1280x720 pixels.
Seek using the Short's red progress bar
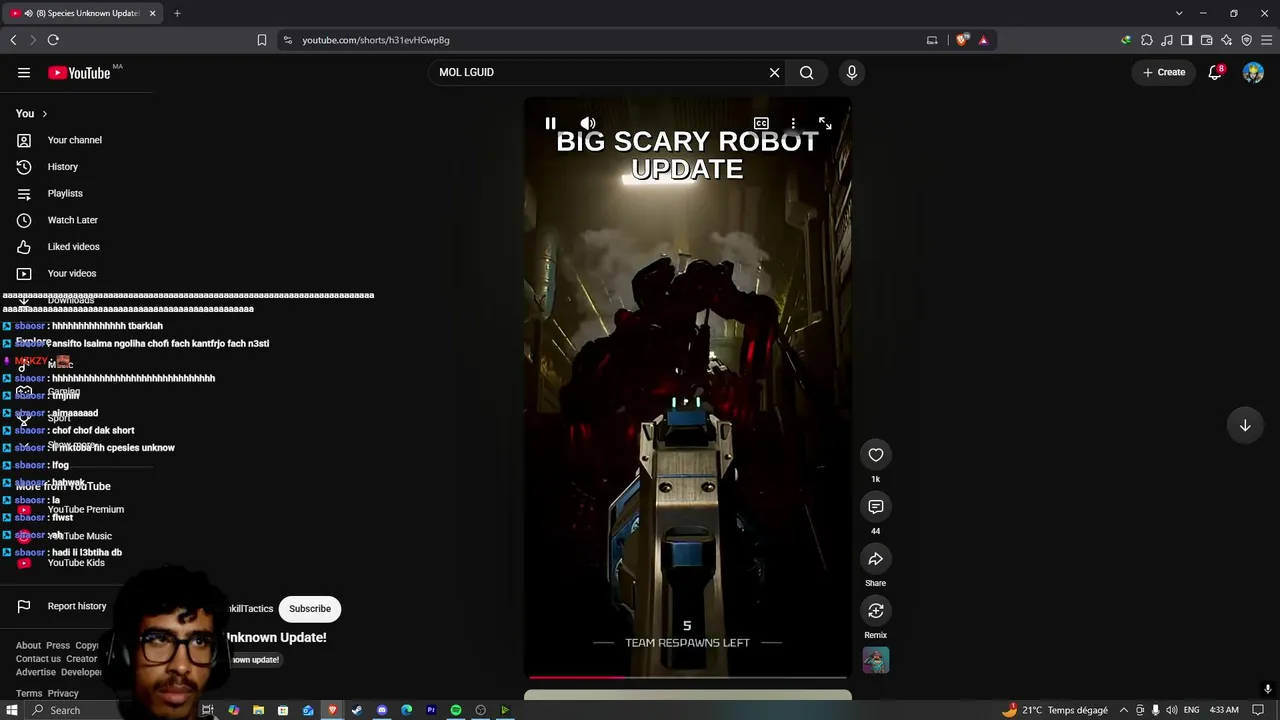[x=688, y=677]
